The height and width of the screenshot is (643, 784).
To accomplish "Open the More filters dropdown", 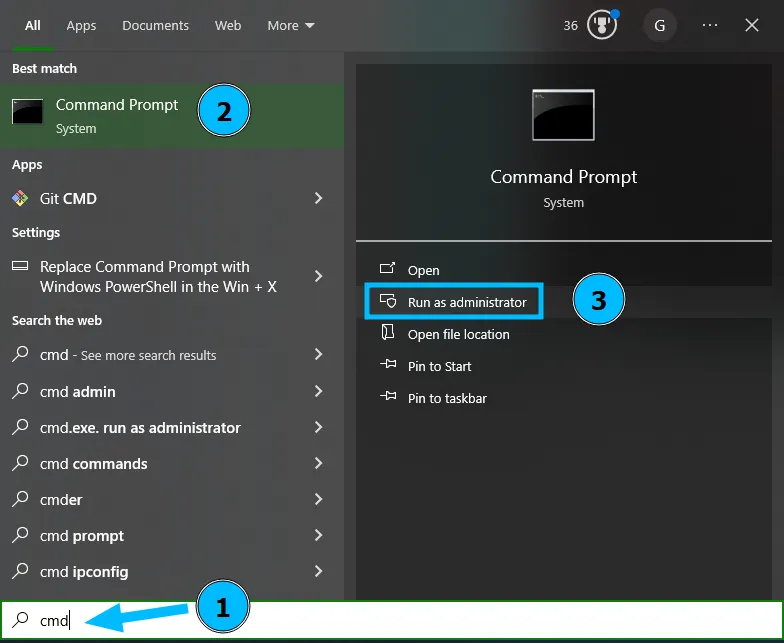I will pos(291,26).
